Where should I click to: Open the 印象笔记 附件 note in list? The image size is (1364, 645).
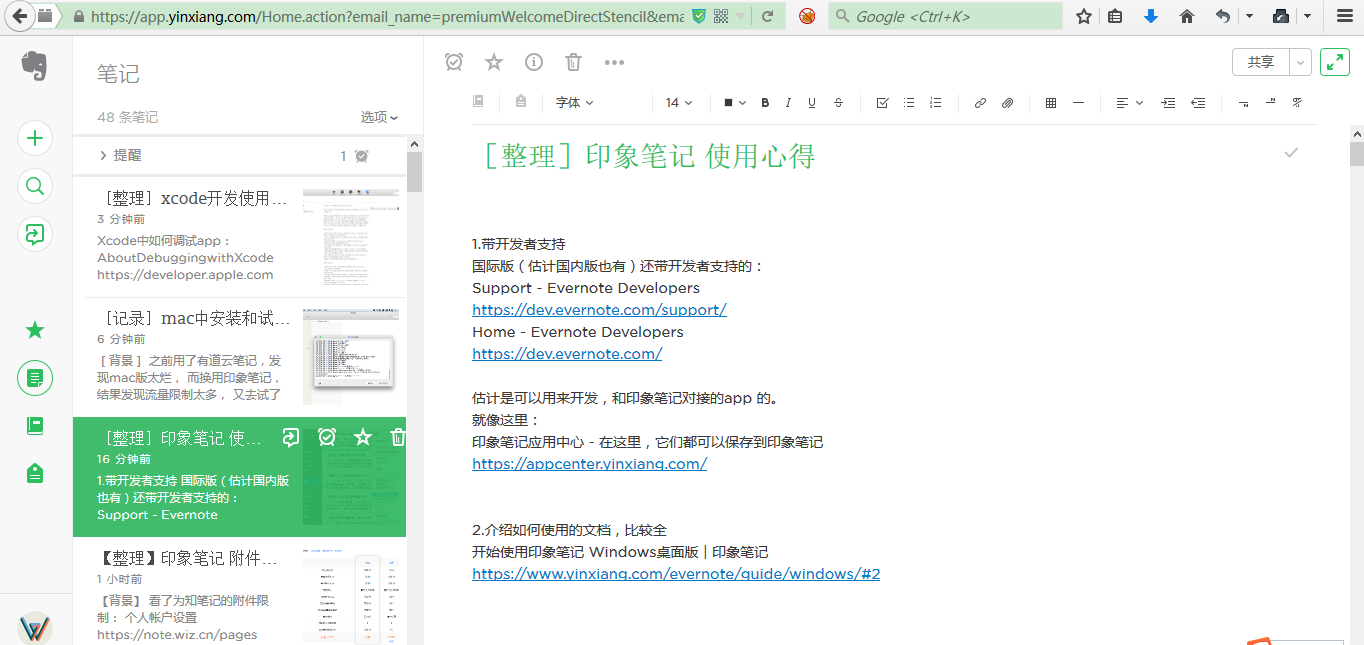(239, 591)
